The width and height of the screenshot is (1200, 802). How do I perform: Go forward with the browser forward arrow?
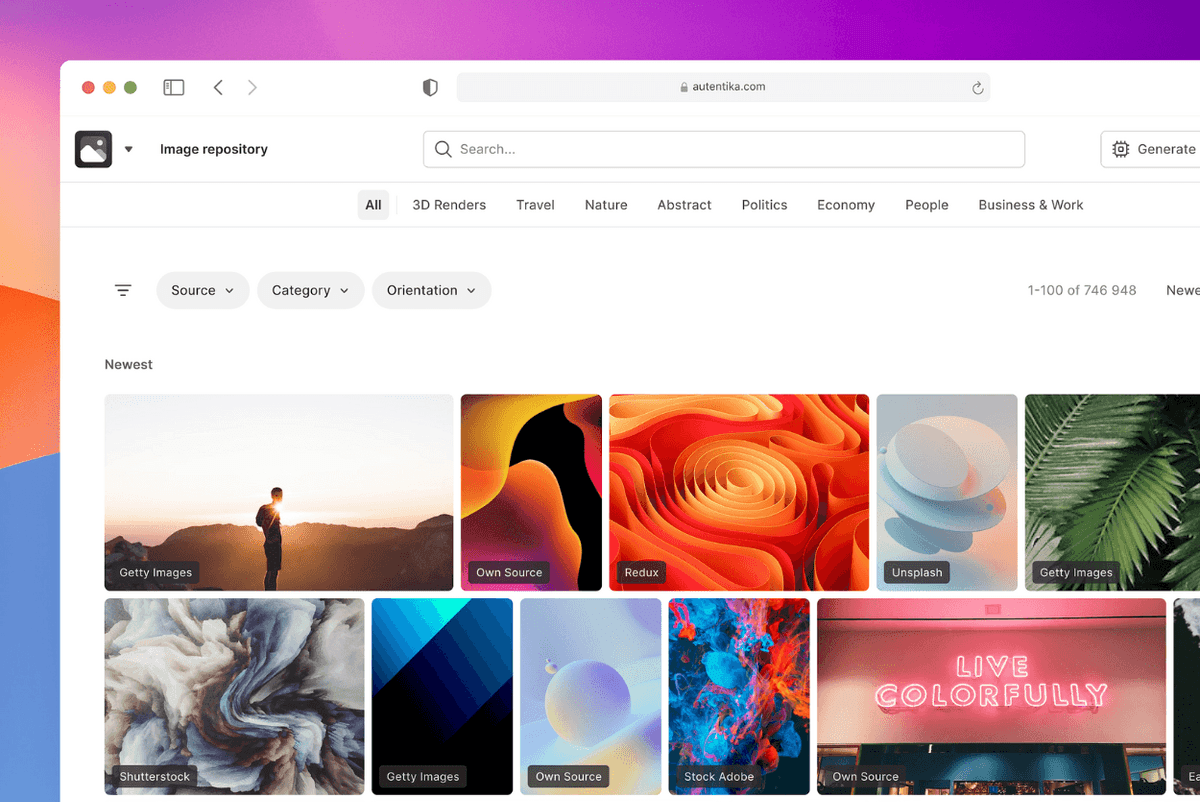[252, 88]
